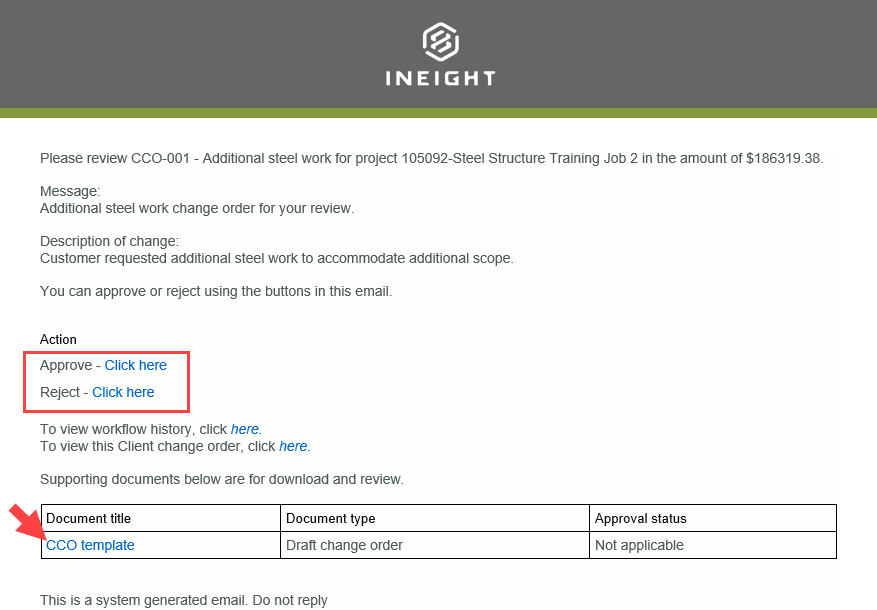This screenshot has width=877, height=610.
Task: Open the workflow history link
Action: [x=245, y=429]
